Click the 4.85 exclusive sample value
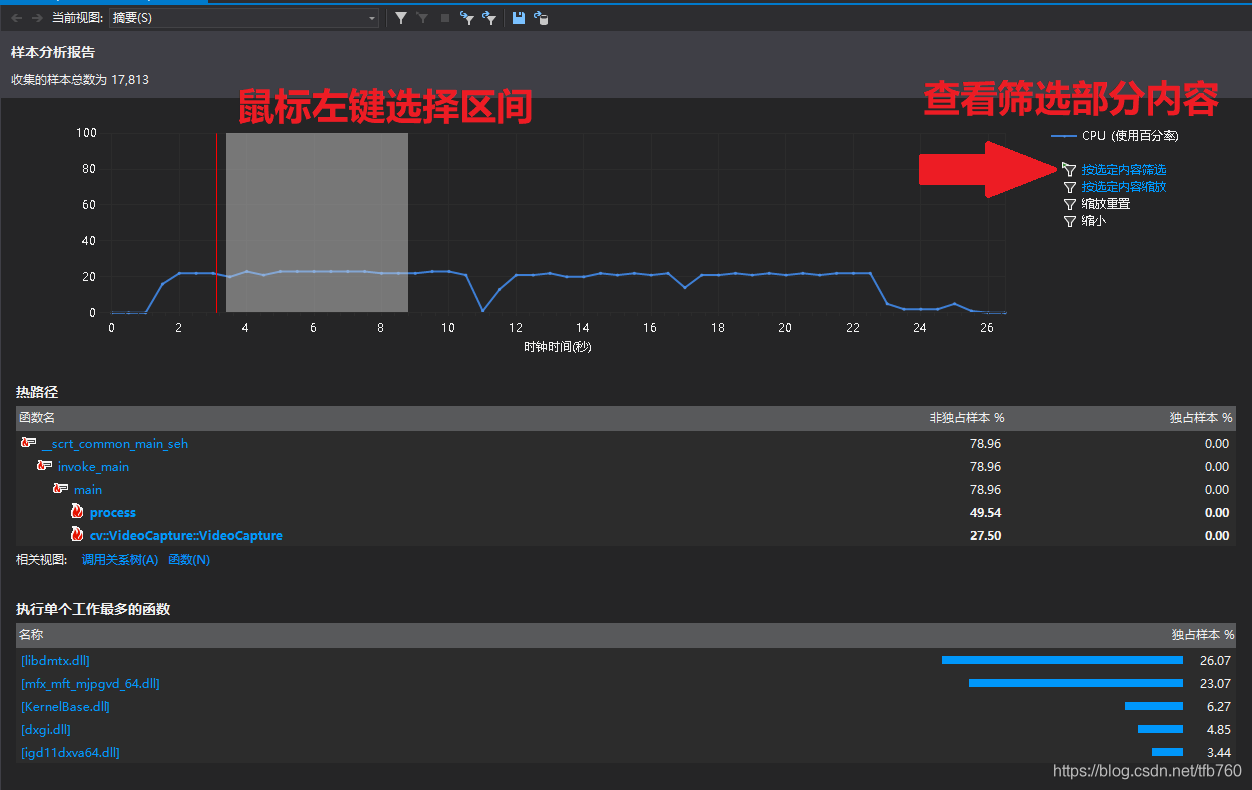Screen dimensions: 1252x790 pos(1219,730)
